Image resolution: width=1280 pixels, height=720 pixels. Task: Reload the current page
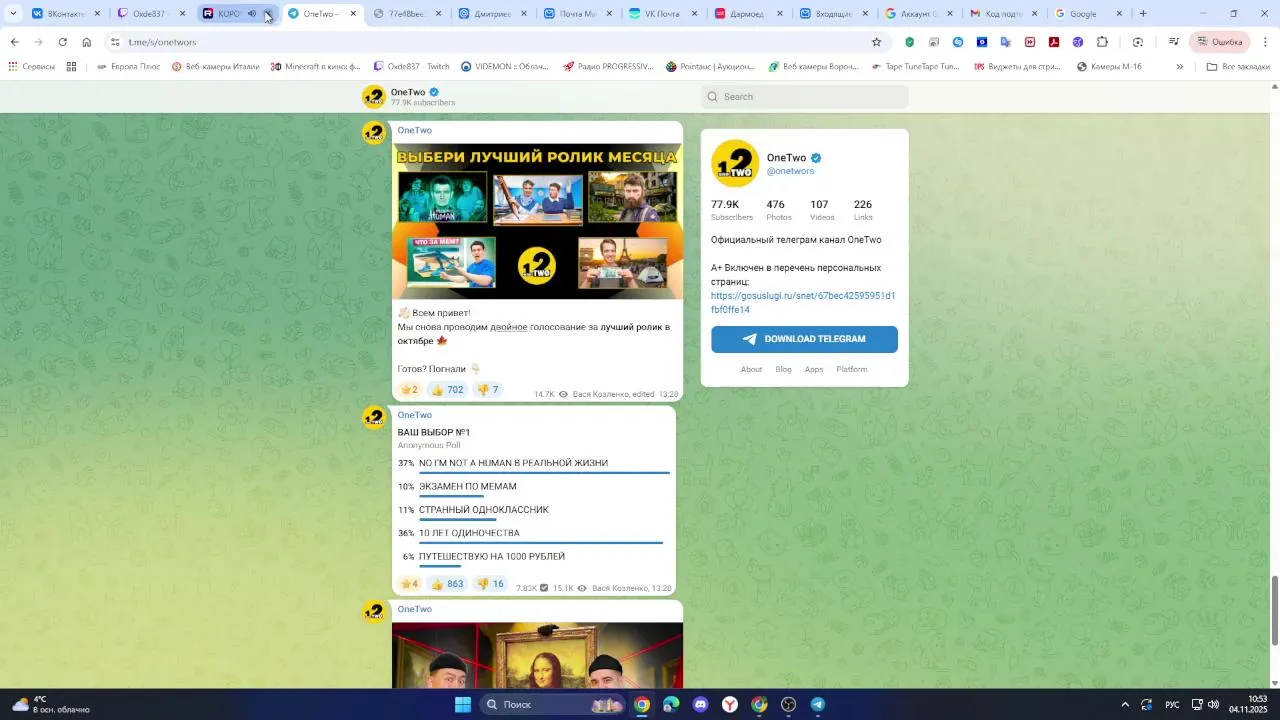click(x=62, y=42)
